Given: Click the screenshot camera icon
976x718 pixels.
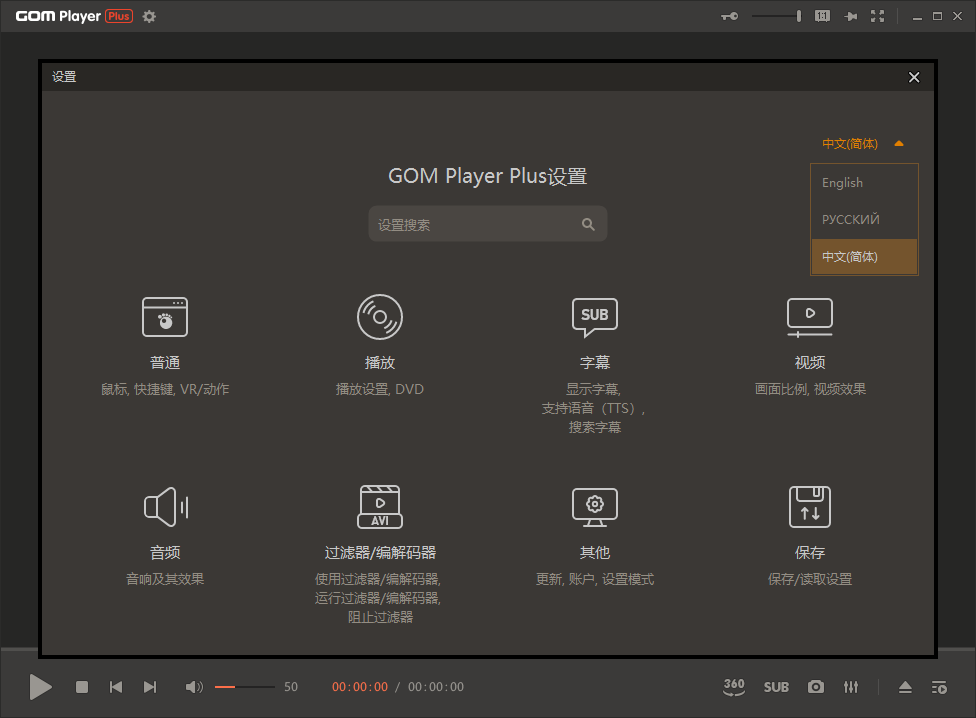Looking at the screenshot, I should tap(816, 687).
